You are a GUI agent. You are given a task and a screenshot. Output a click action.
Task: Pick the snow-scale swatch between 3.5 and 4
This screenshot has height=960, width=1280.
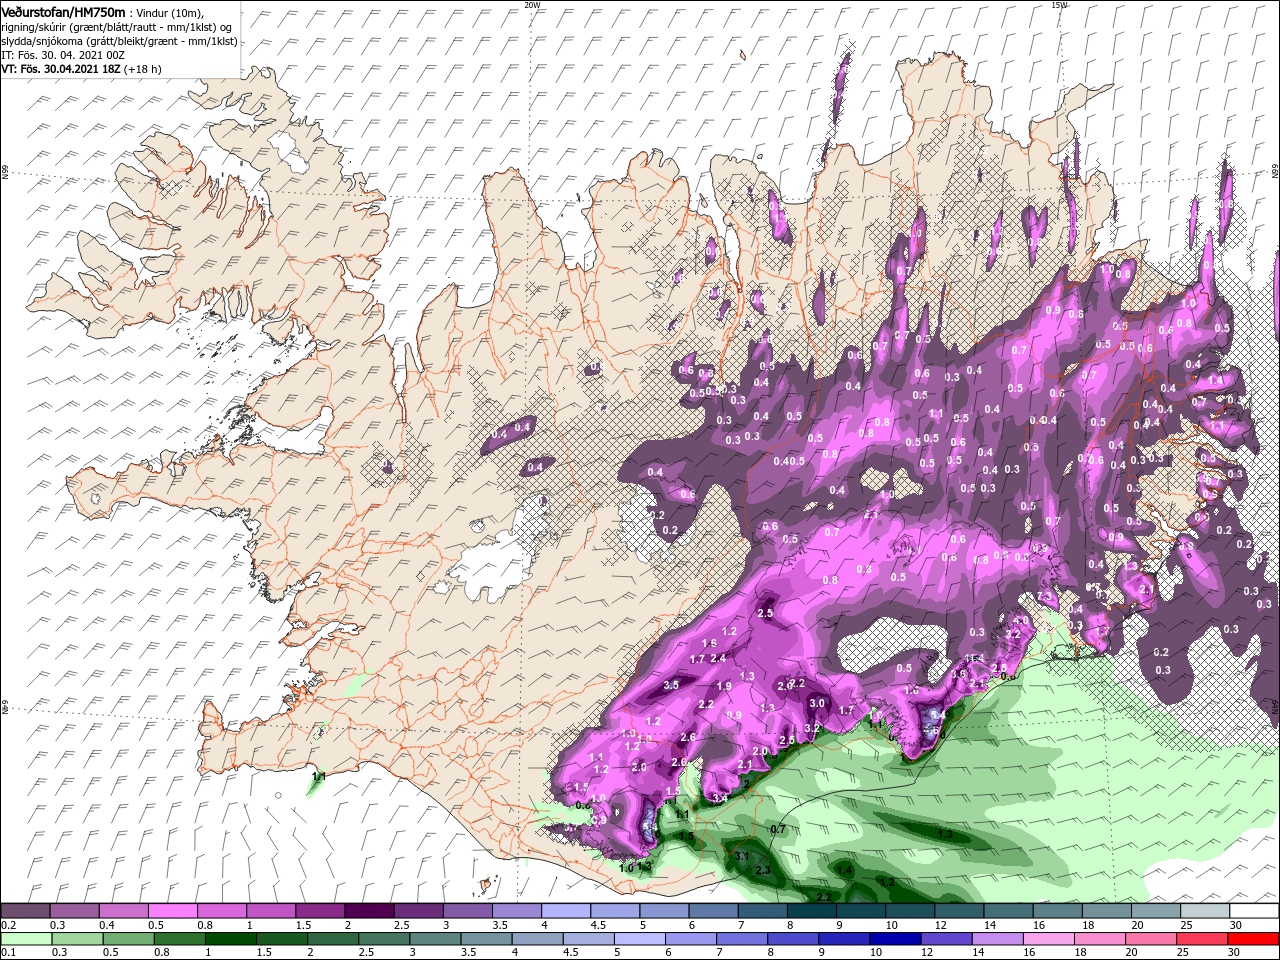click(516, 911)
